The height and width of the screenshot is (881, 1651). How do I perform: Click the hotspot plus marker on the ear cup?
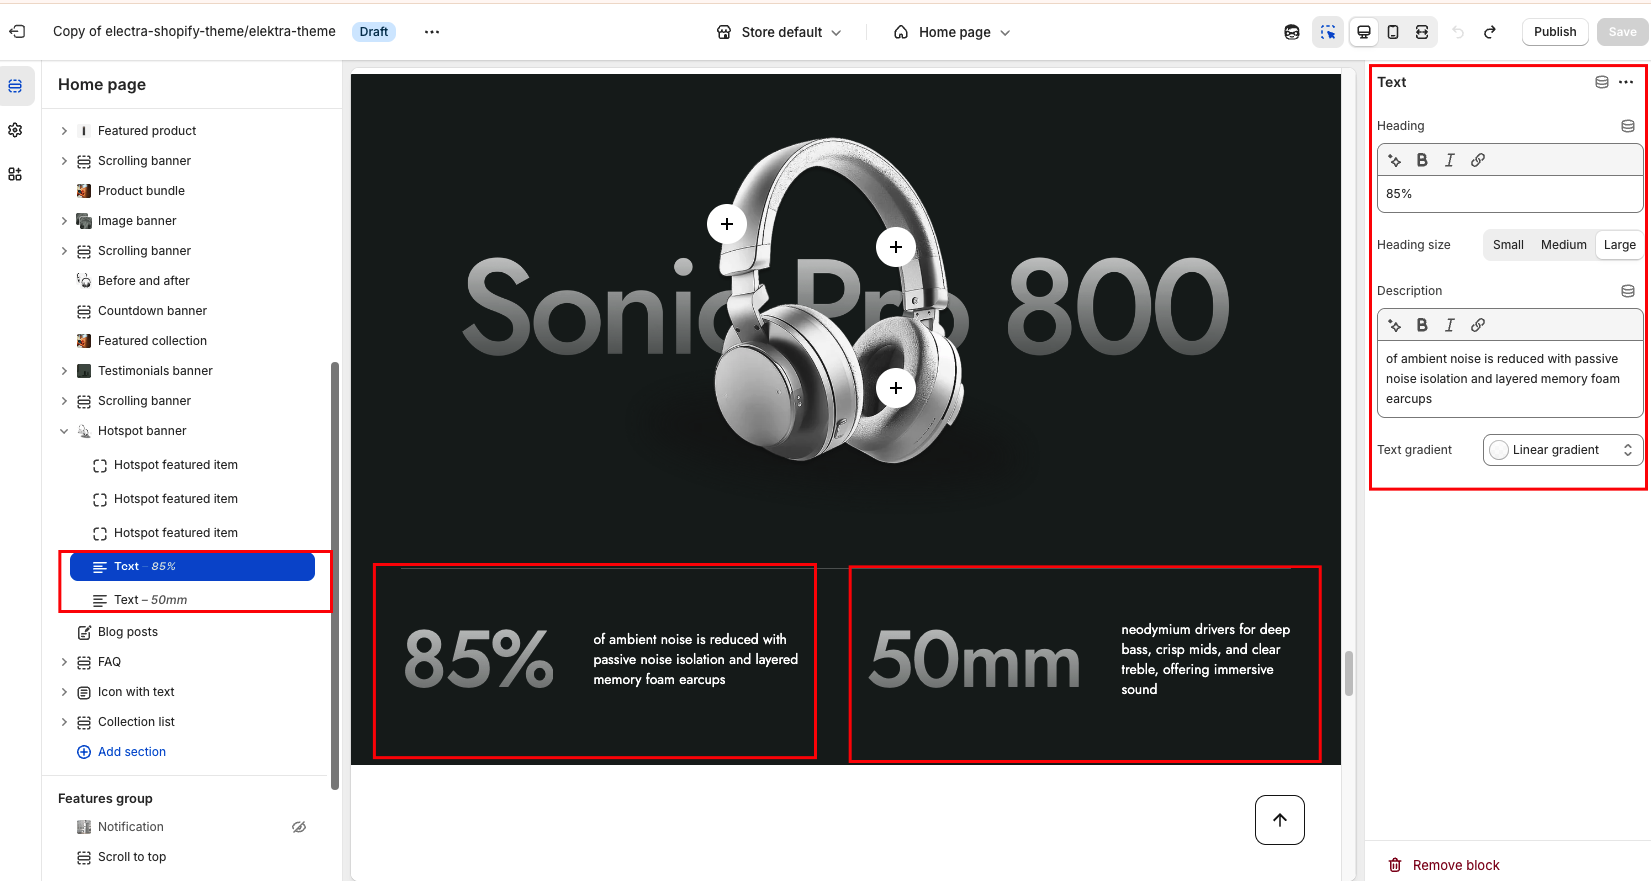(x=896, y=388)
